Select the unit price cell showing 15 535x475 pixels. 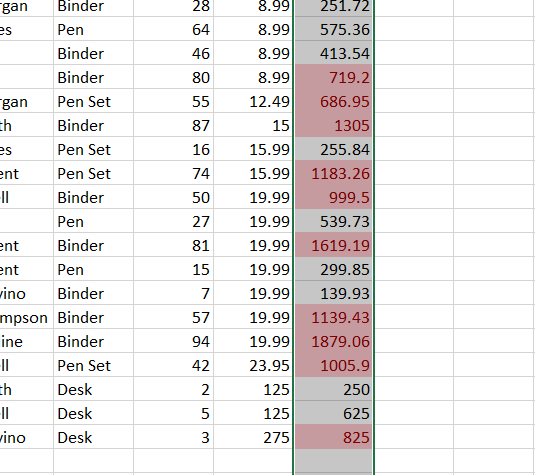(x=253, y=125)
